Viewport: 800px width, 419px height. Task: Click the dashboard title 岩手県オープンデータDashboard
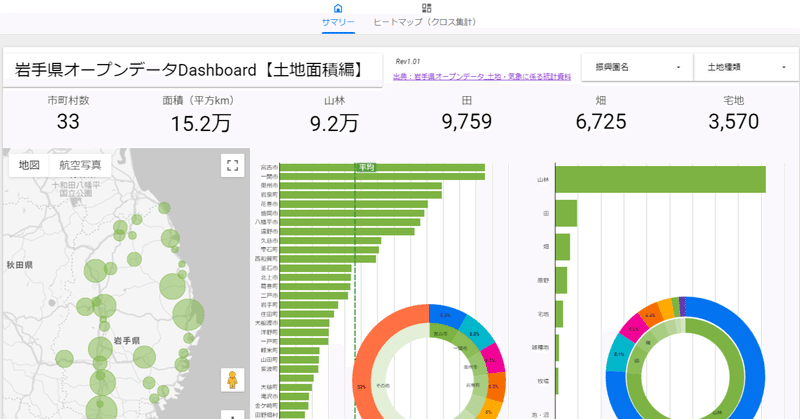pyautogui.click(x=190, y=70)
